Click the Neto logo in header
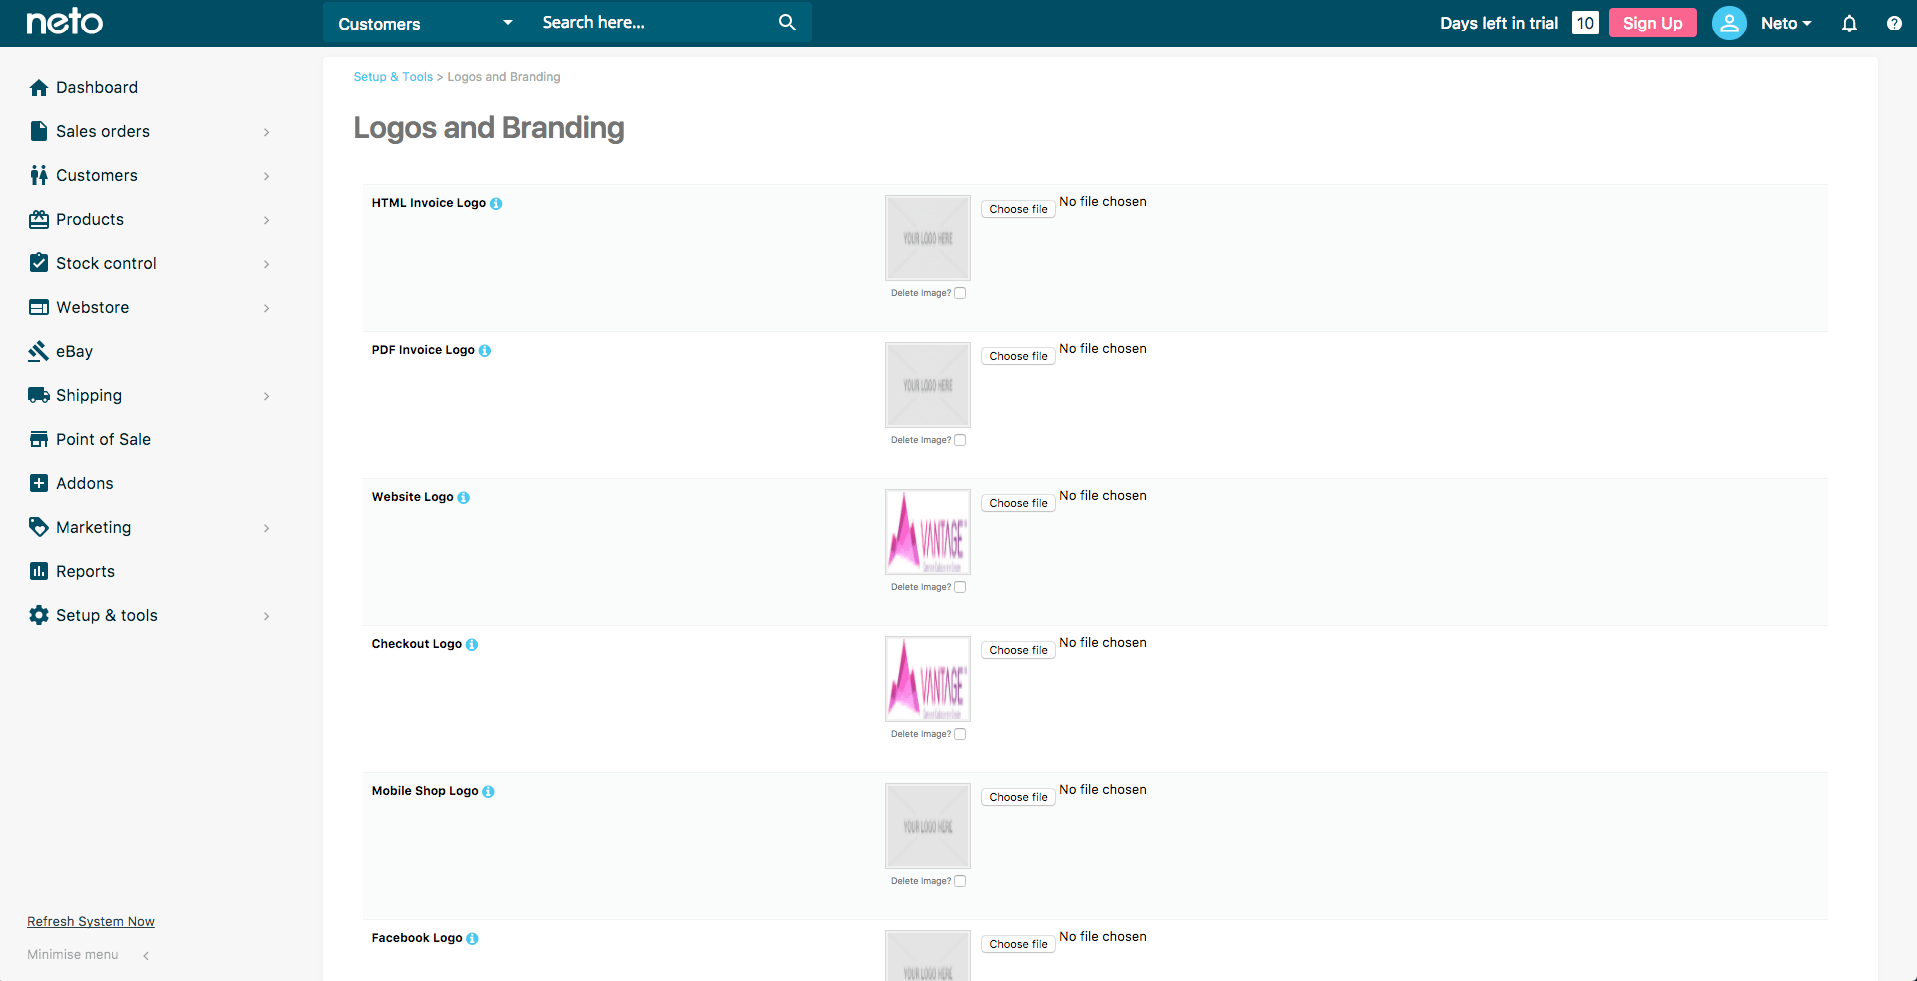This screenshot has width=1917, height=981. 64,22
